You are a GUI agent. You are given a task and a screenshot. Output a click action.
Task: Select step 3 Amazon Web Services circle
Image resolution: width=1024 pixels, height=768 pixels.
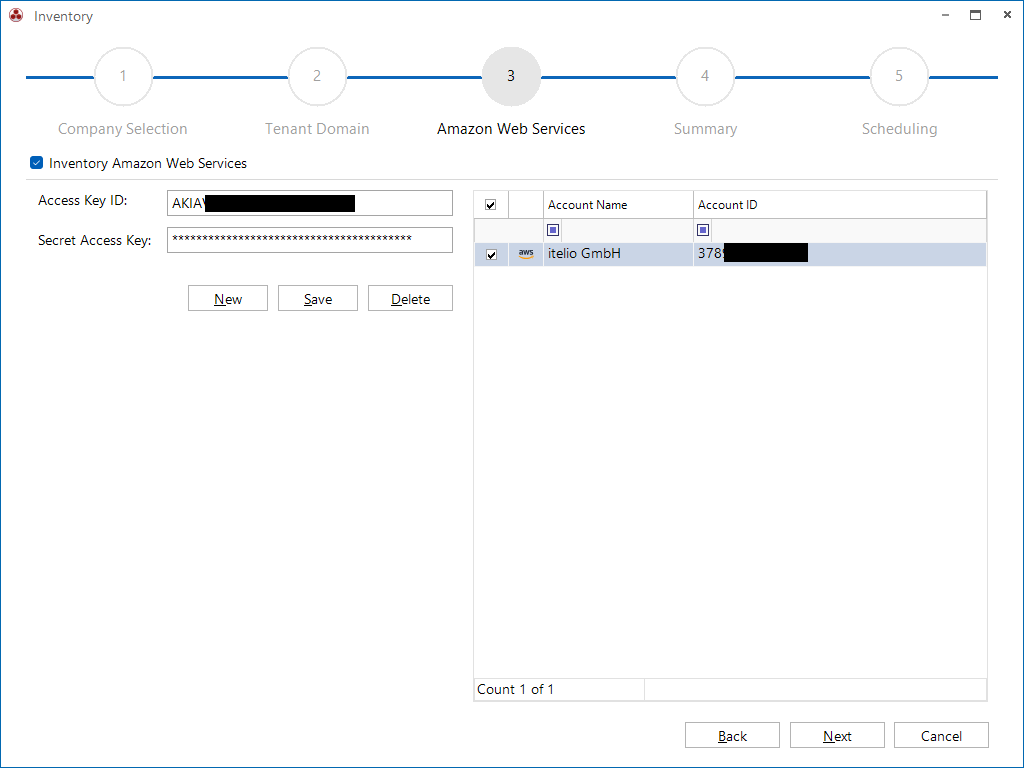(511, 76)
